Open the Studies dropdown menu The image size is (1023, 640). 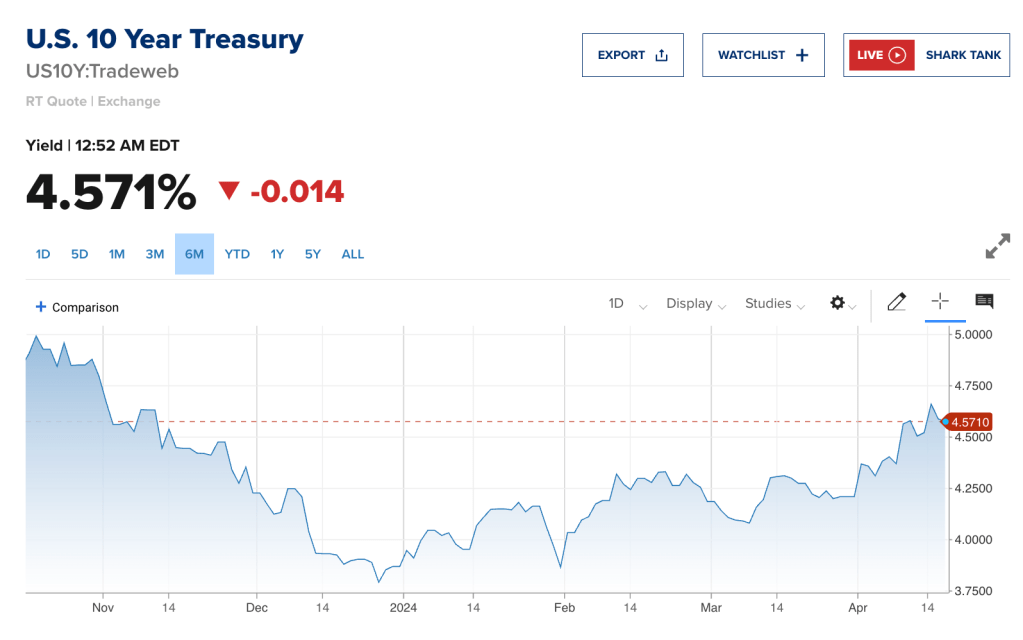(774, 304)
